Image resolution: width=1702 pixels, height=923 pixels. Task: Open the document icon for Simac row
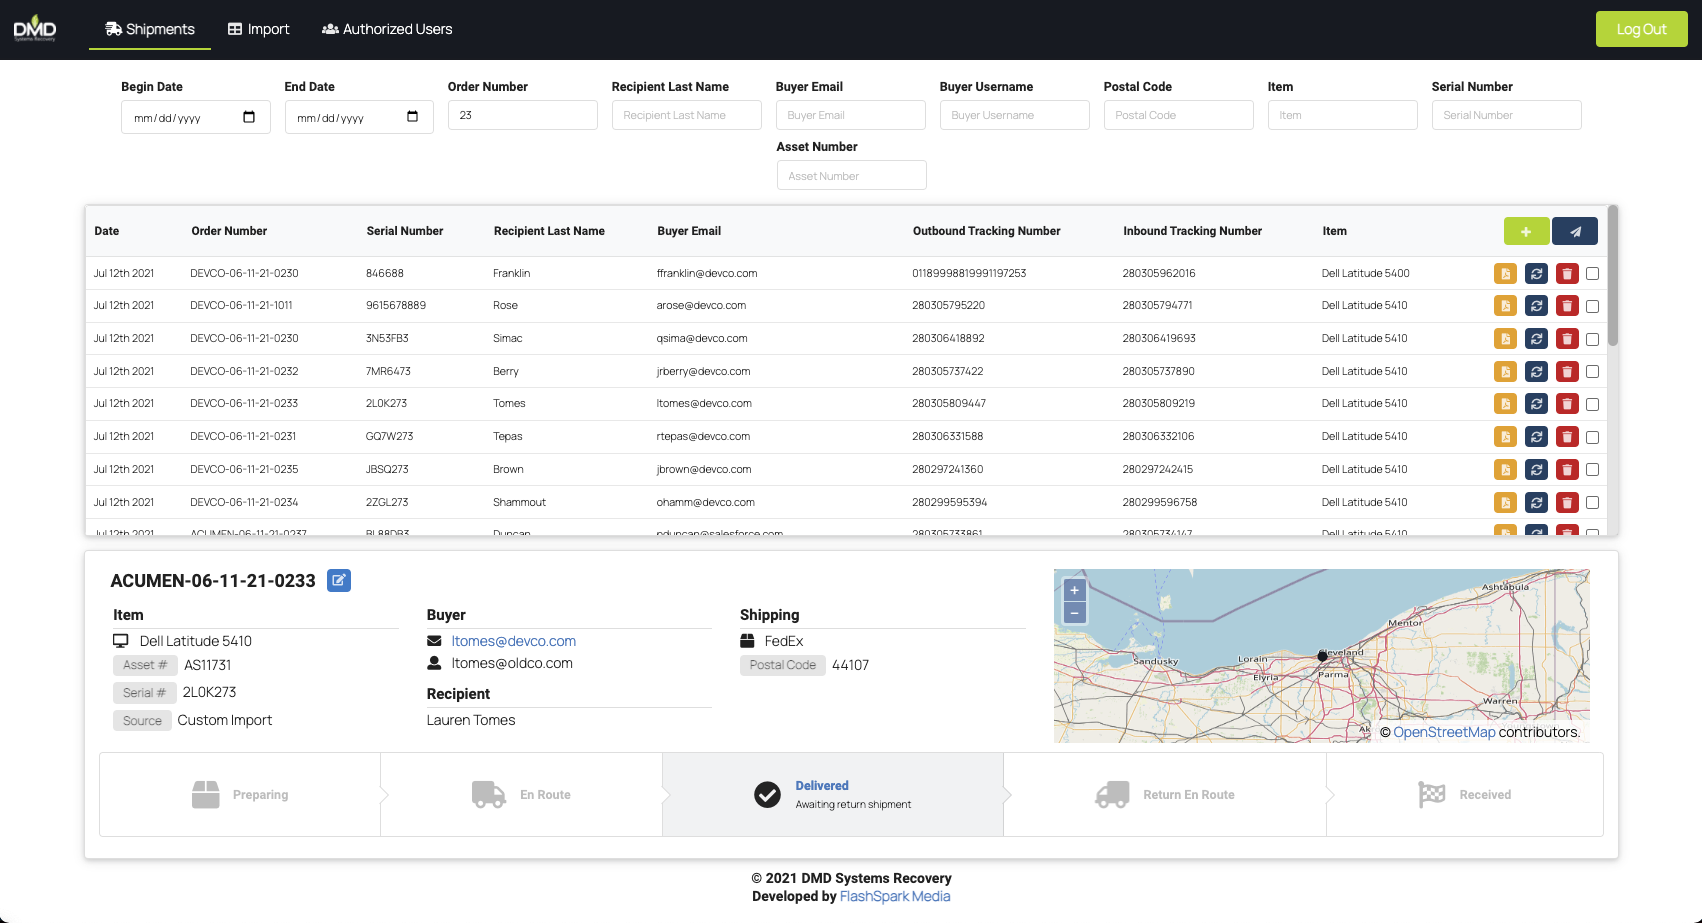click(x=1505, y=339)
